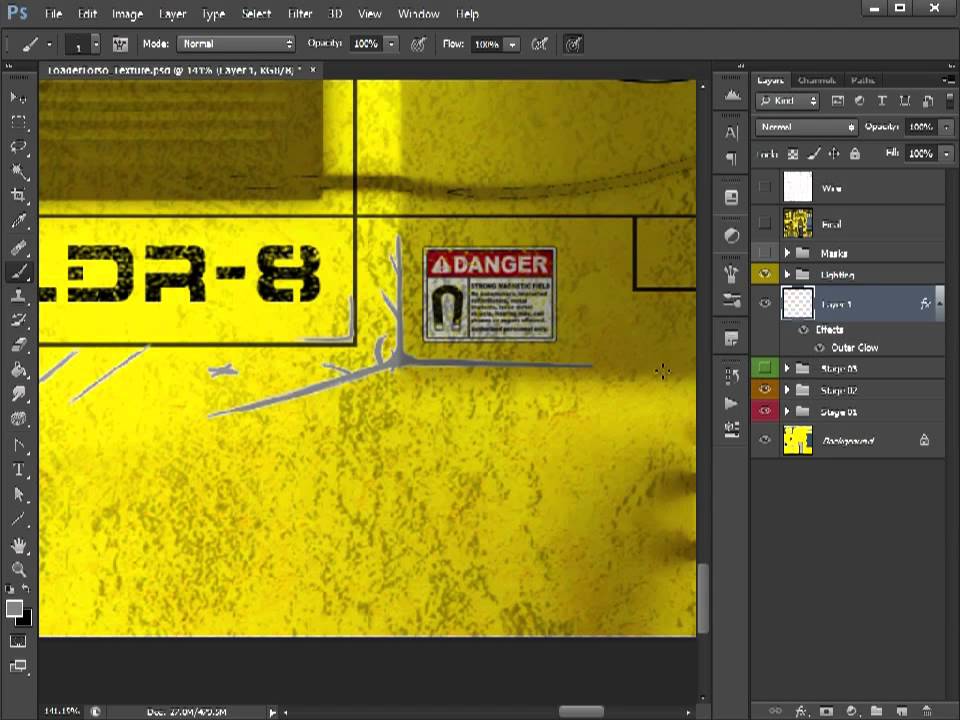This screenshot has width=960, height=720.
Task: Open the Brush Preset picker arrow
Action: tap(96, 44)
